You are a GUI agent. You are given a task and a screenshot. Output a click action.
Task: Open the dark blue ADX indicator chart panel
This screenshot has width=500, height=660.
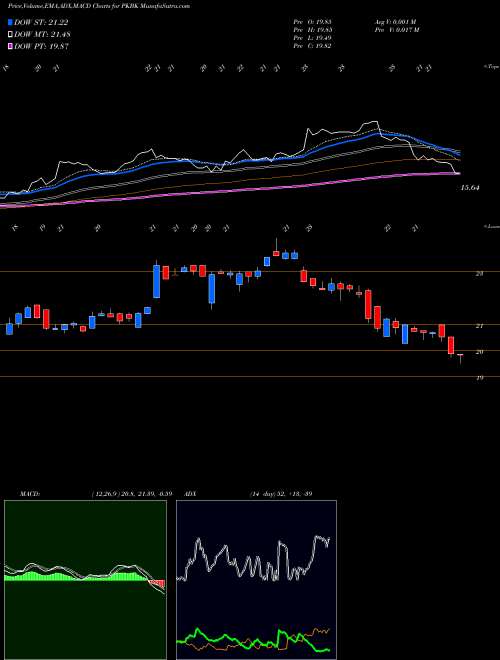coord(256,580)
